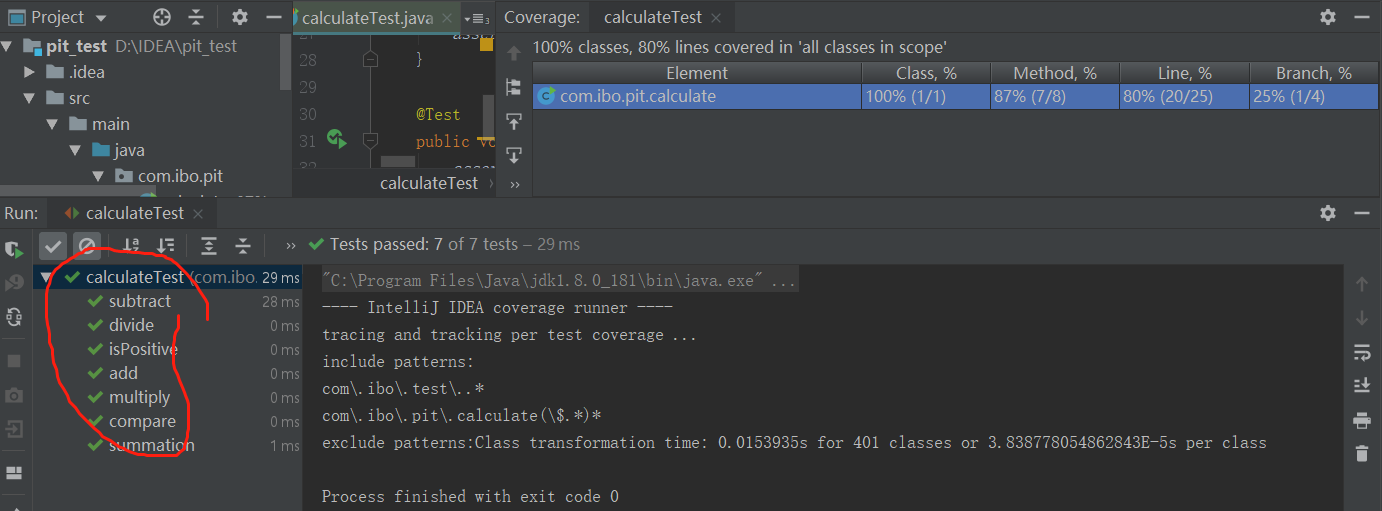
Task: Sort tests alphabetically icon
Action: click(x=131, y=245)
